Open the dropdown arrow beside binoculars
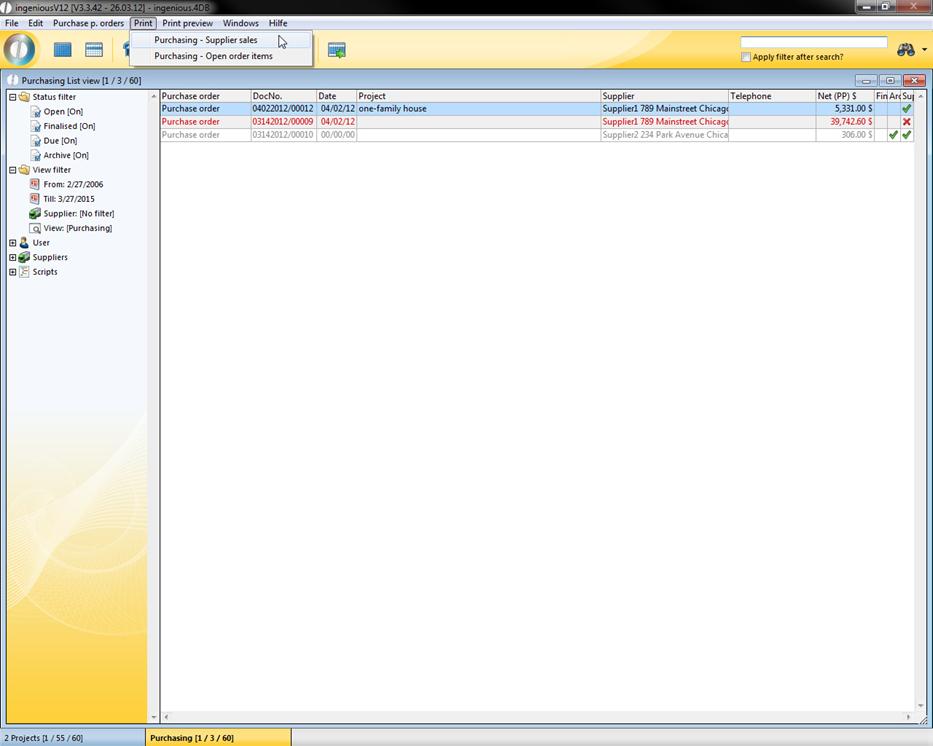The image size is (933, 746). click(925, 50)
